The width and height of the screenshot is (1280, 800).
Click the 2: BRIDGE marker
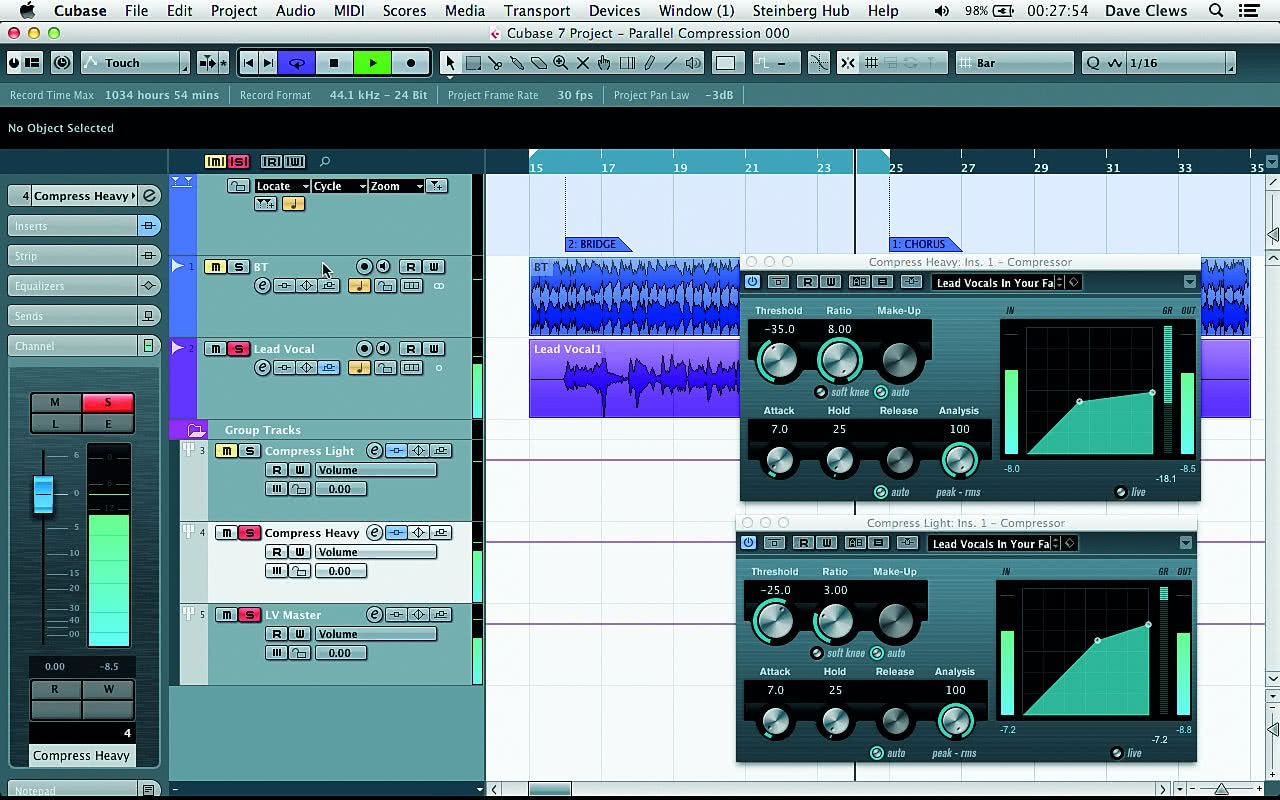pos(597,244)
